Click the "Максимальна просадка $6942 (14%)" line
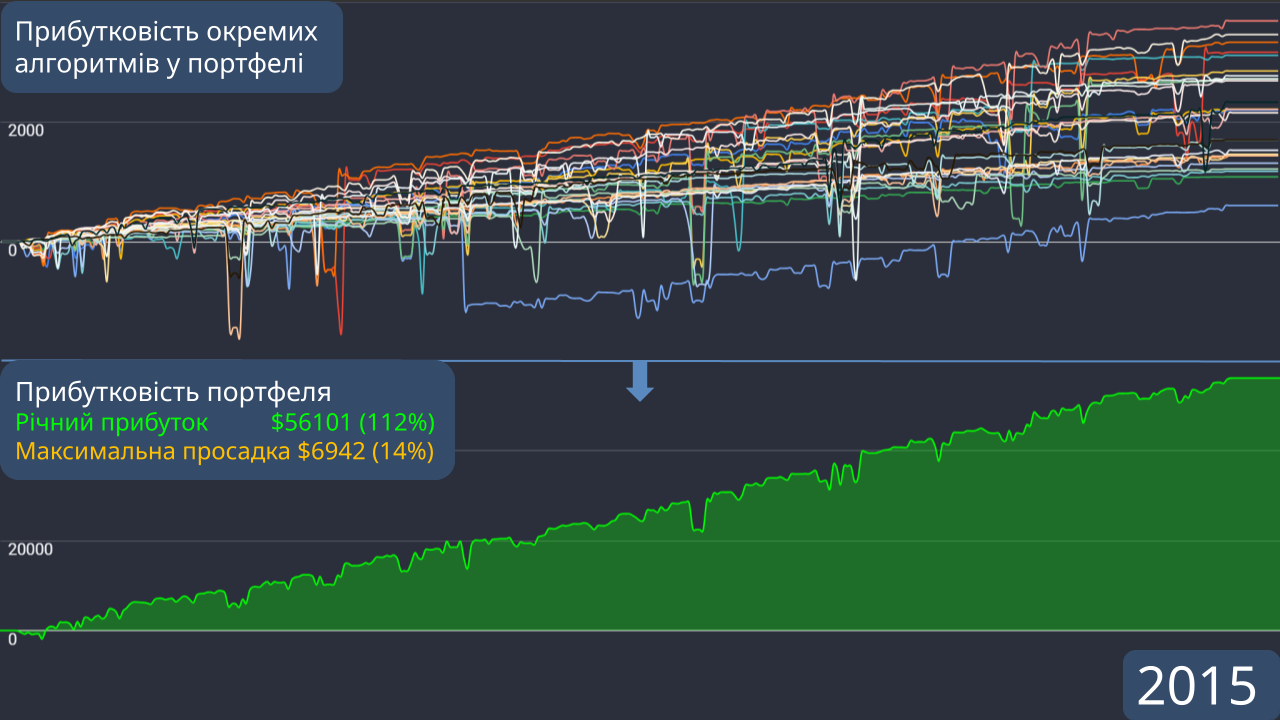 point(225,451)
